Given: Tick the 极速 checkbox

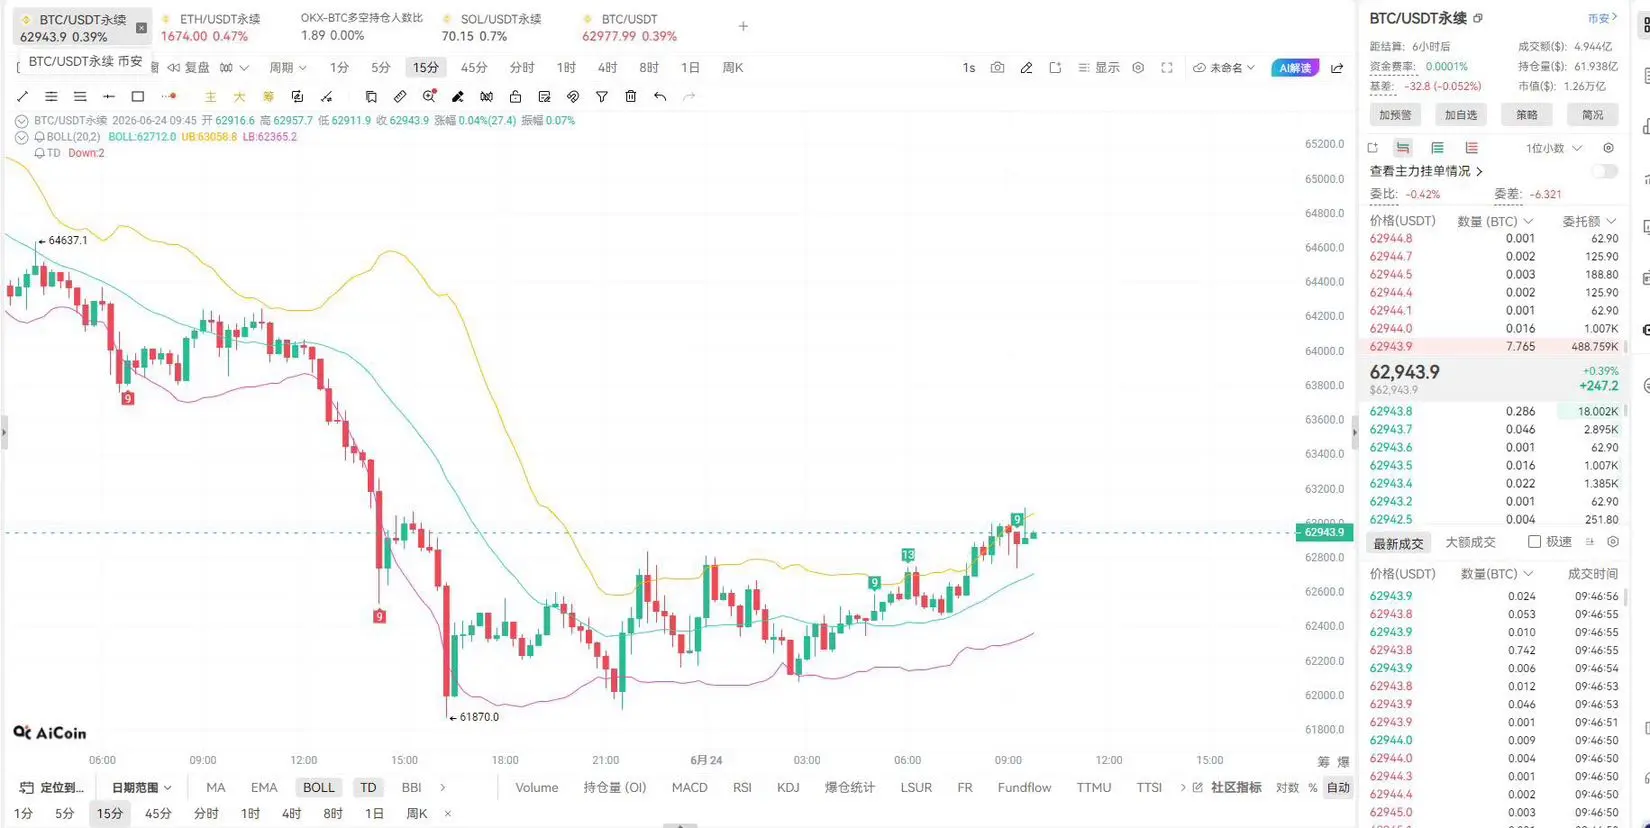Looking at the screenshot, I should (1534, 542).
